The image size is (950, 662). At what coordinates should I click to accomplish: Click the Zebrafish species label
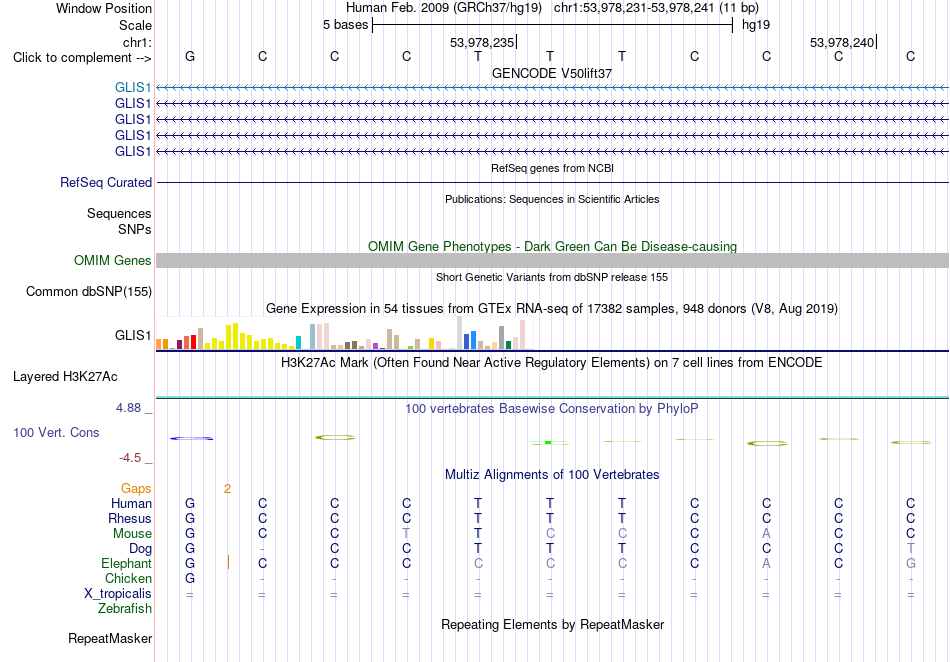[125, 608]
